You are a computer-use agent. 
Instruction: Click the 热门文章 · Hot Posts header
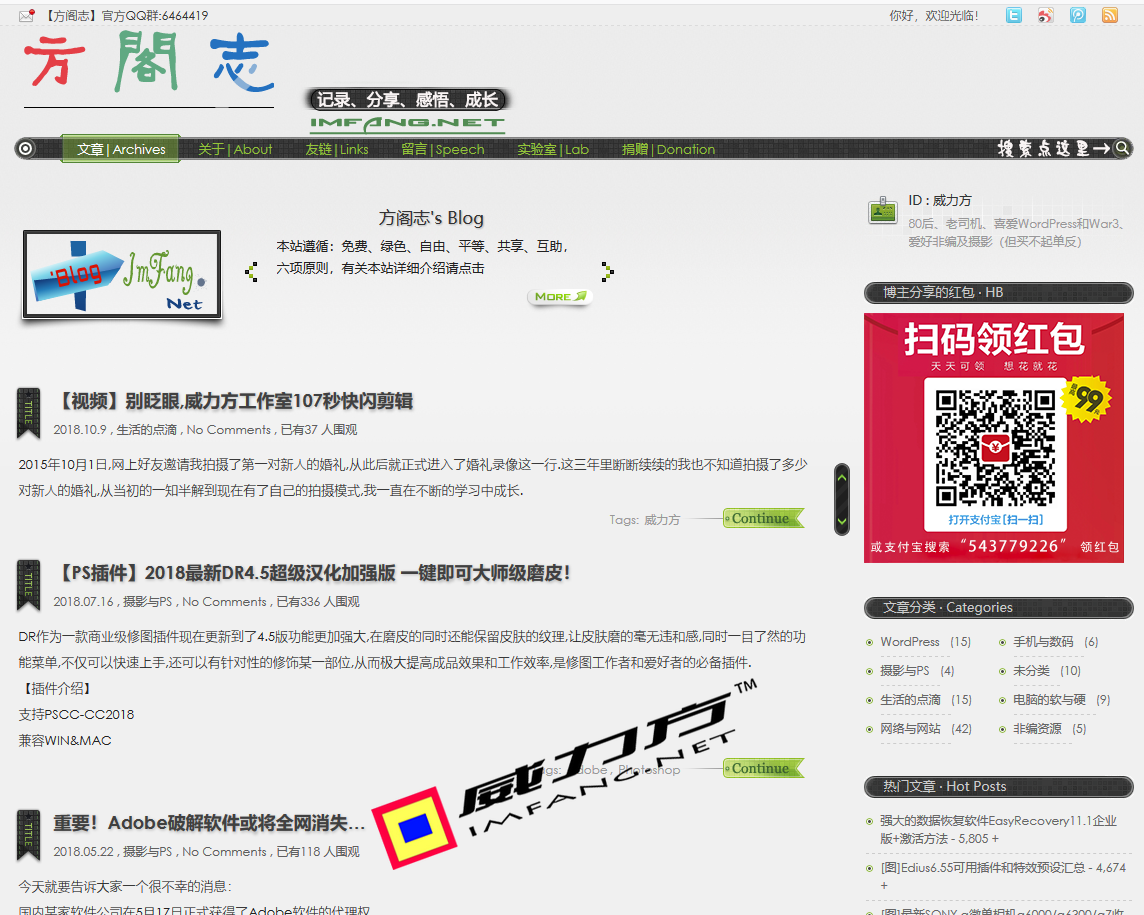point(998,787)
